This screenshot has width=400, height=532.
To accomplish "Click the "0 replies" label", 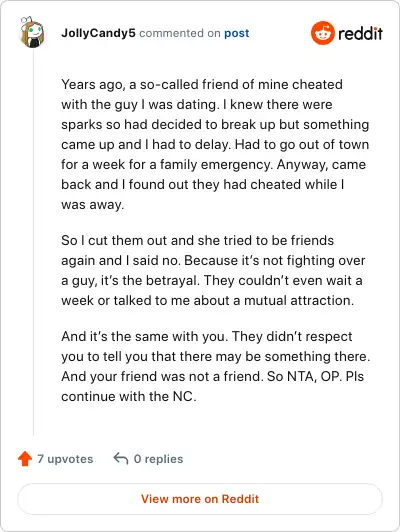I will coord(158,459).
